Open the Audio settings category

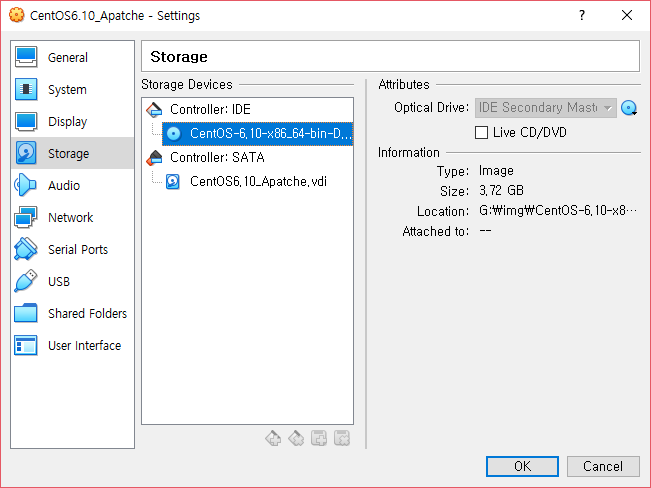click(72, 185)
